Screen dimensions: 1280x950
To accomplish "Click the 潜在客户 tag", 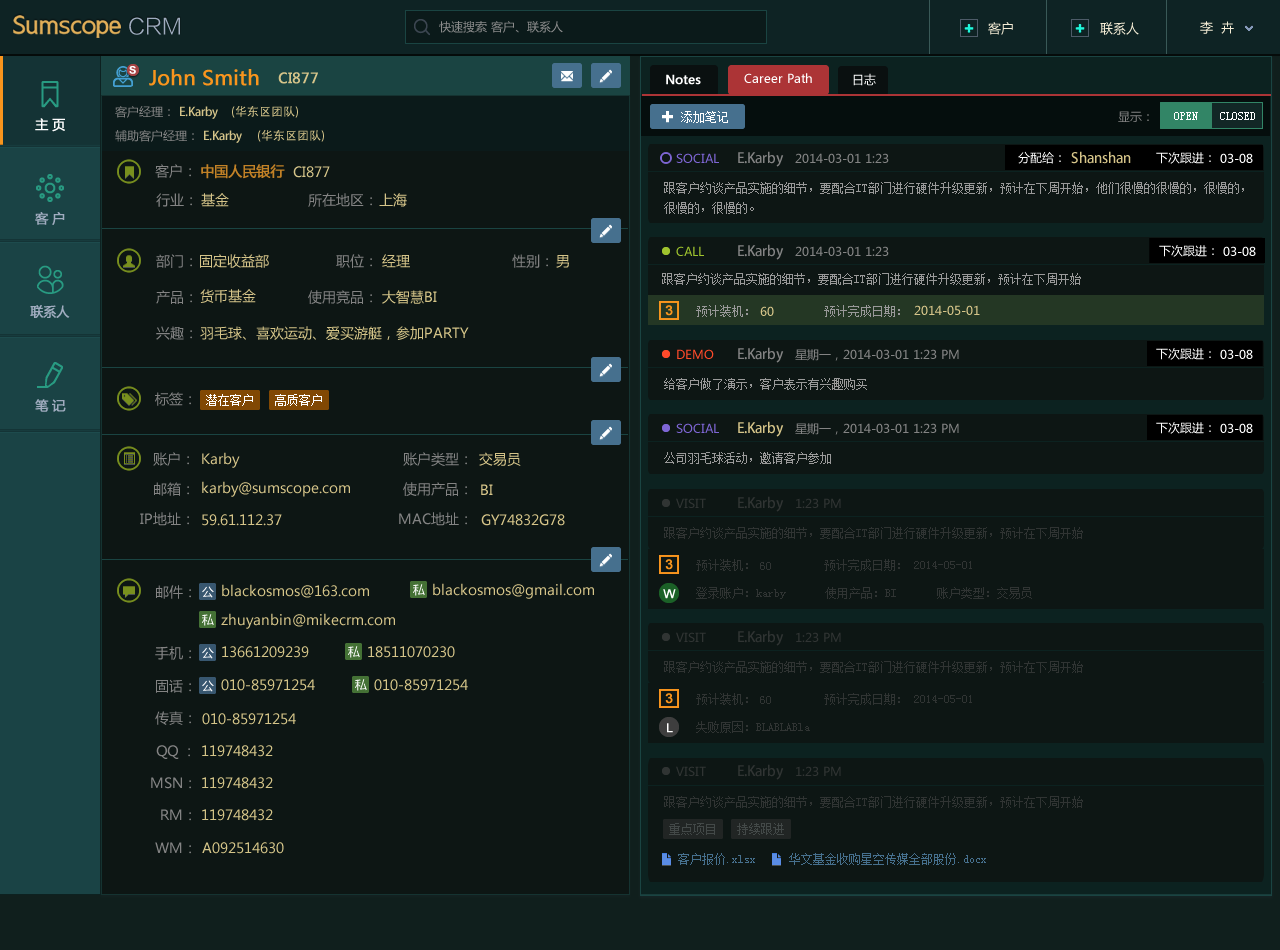I will [230, 400].
